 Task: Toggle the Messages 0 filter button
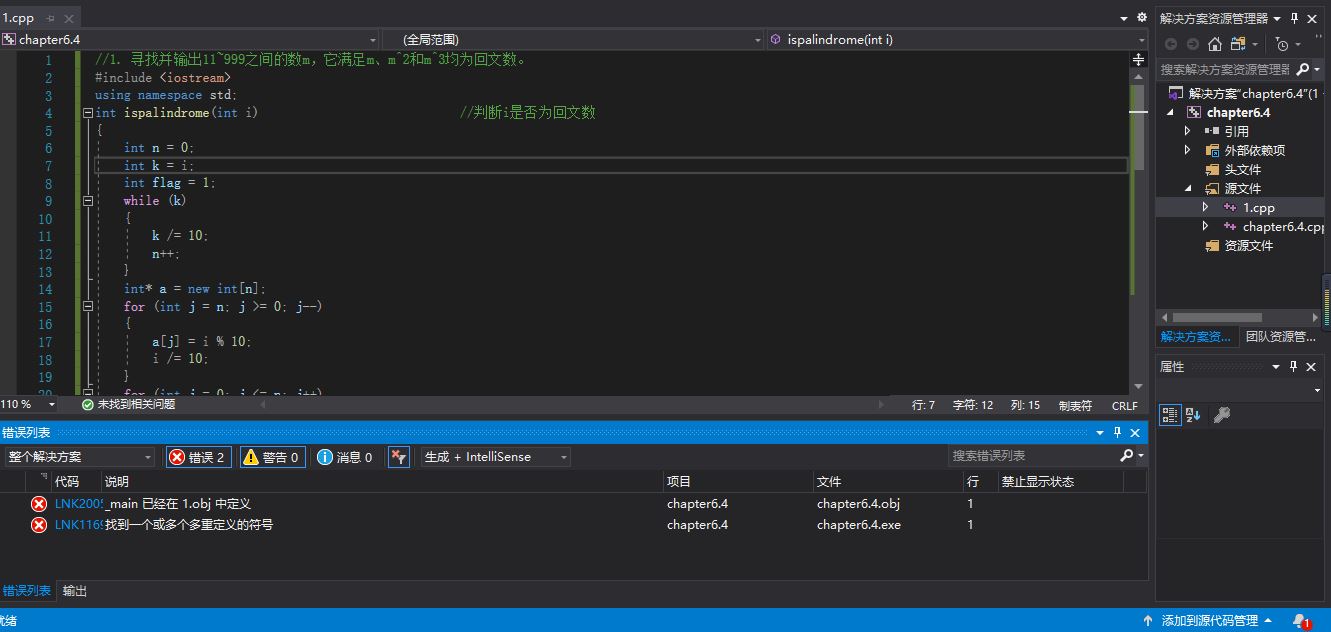click(x=345, y=457)
